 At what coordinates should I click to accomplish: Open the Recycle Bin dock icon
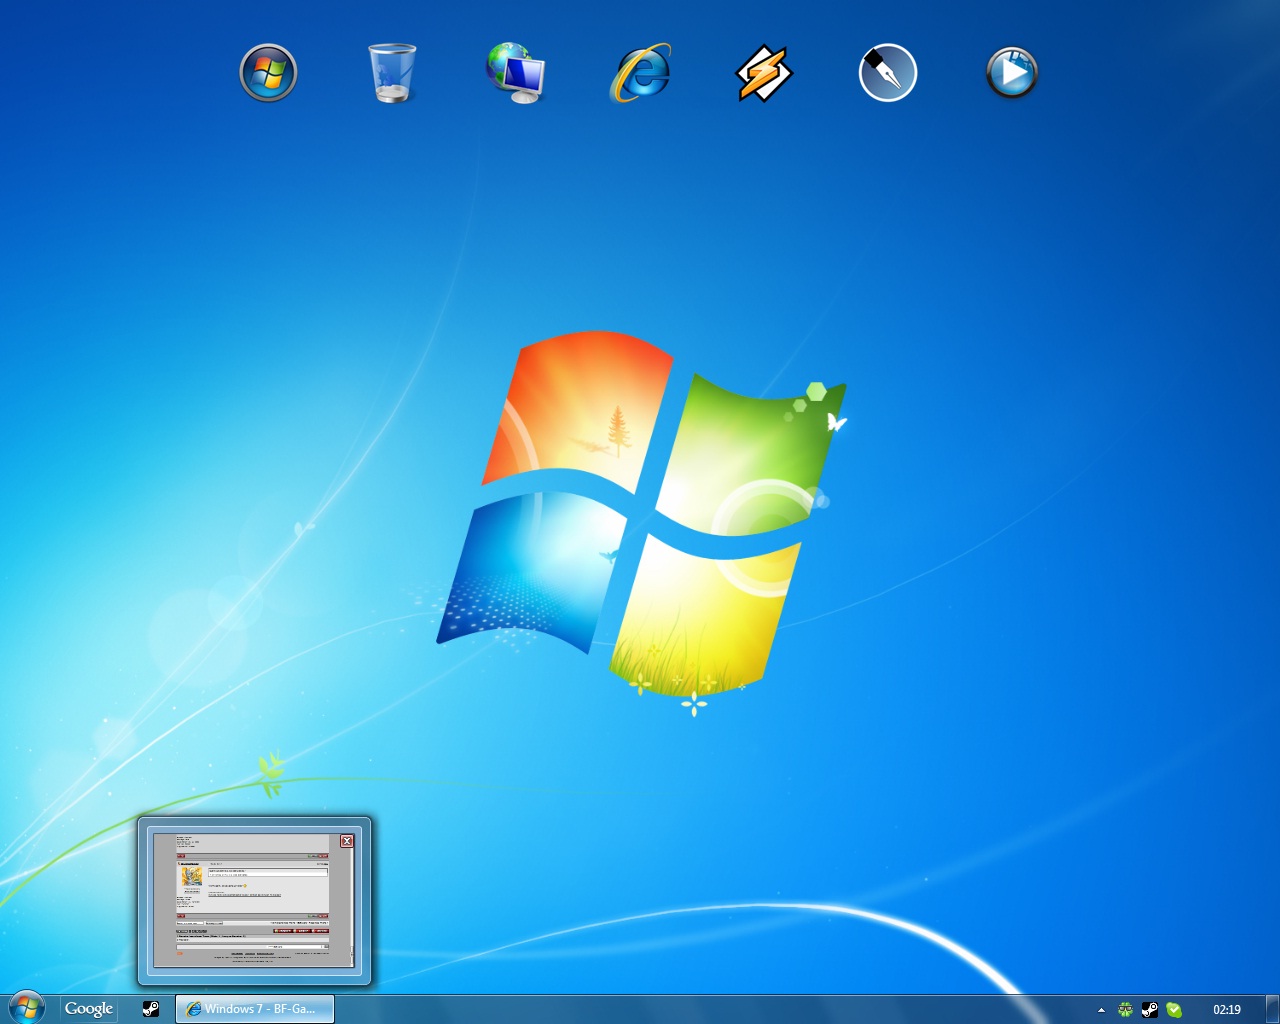click(x=392, y=73)
